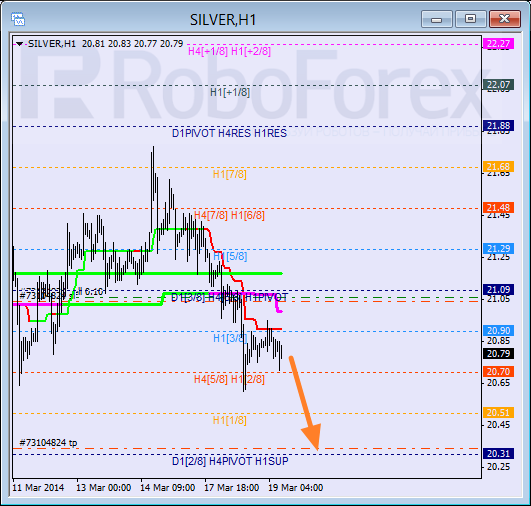Click the orange downward arrow head

click(312, 437)
